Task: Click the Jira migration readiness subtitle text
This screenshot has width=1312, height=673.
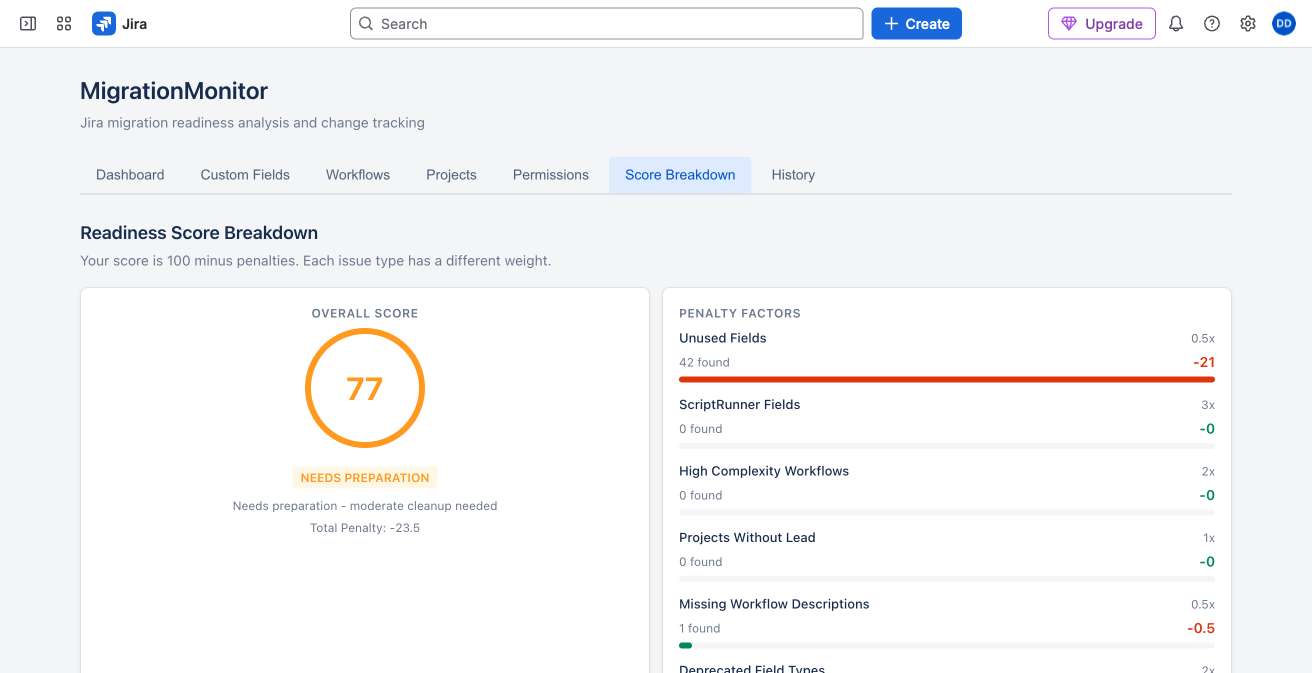Action: coord(252,123)
